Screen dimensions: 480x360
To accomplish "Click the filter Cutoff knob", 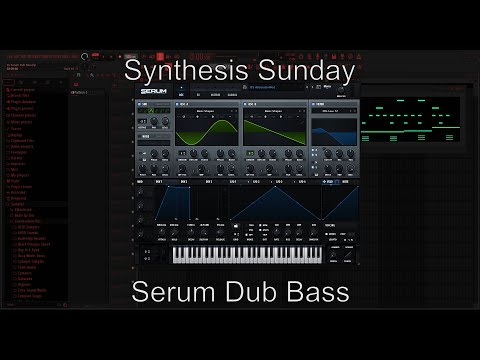I will click(328, 154).
